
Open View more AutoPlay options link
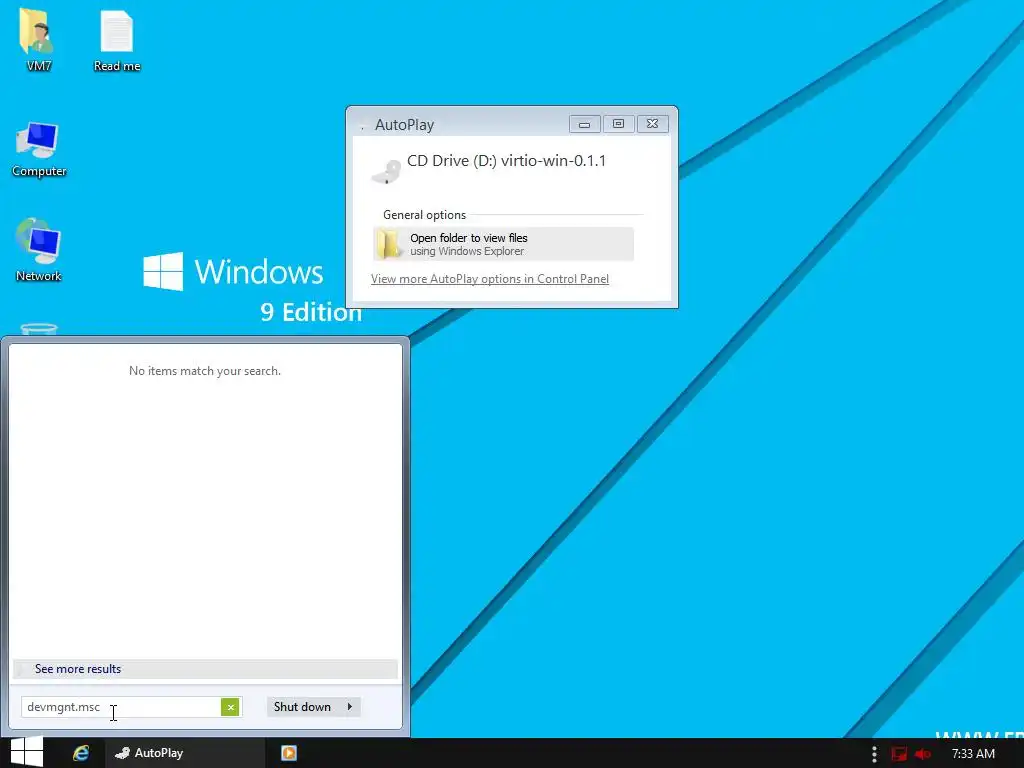tap(490, 279)
